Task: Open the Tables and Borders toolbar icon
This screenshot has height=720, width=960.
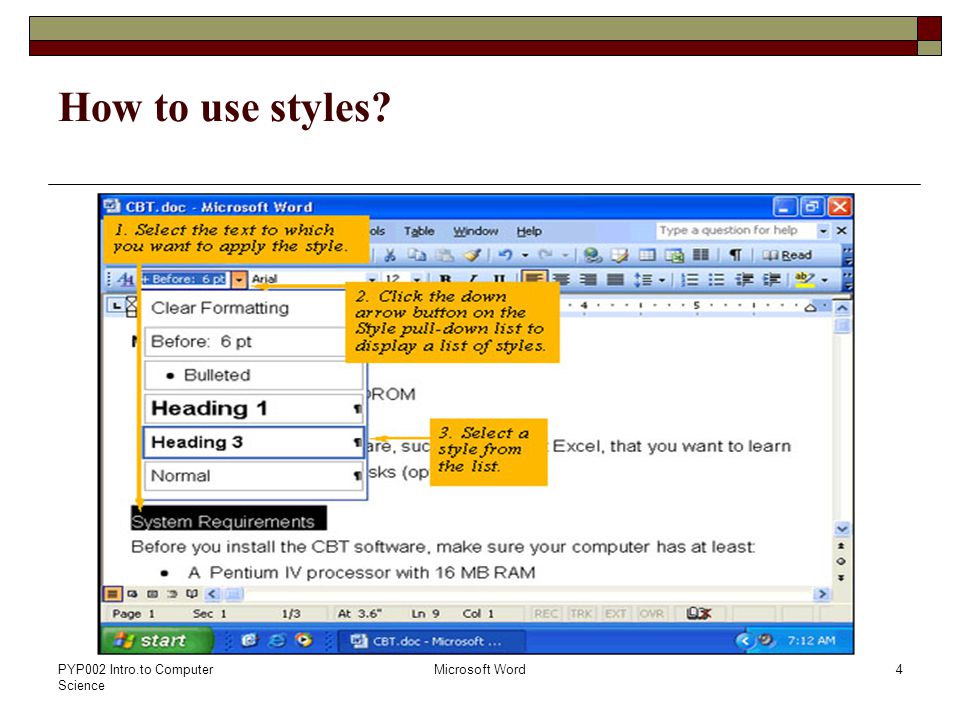Action: [620, 255]
